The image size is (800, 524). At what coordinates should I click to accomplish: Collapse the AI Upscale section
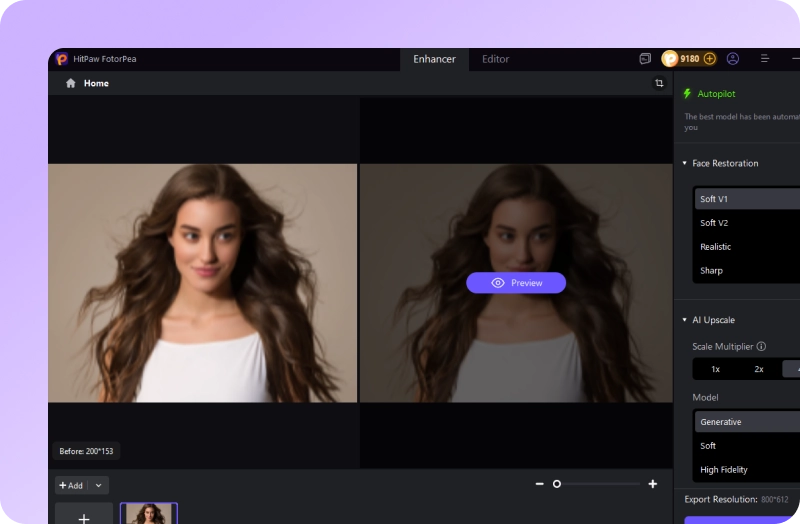pos(685,320)
